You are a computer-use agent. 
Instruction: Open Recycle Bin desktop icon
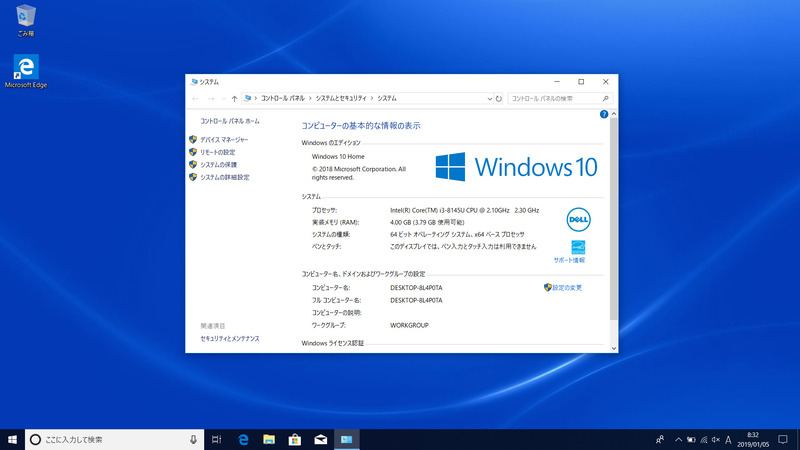pos(26,21)
